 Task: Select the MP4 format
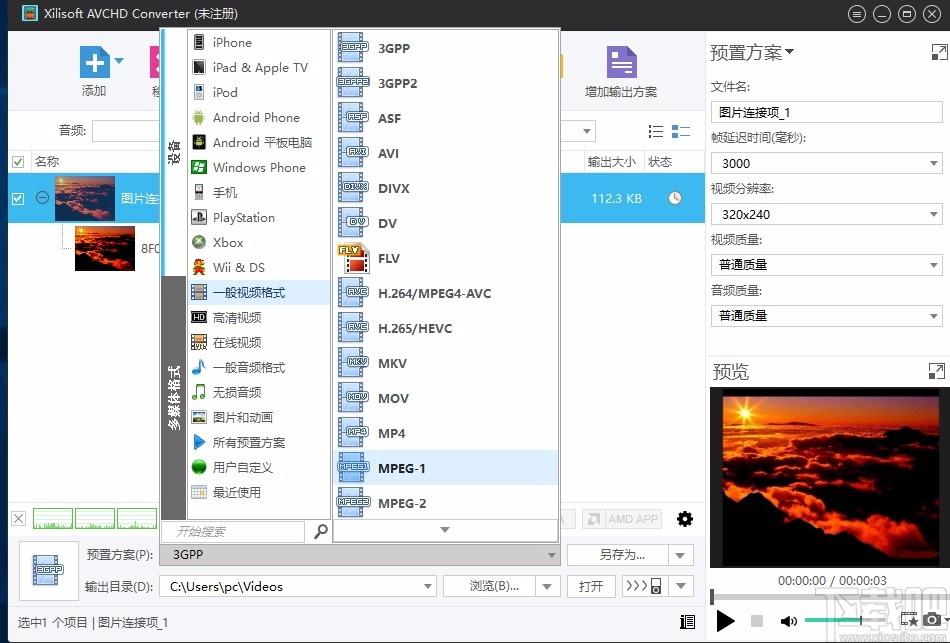click(x=445, y=433)
